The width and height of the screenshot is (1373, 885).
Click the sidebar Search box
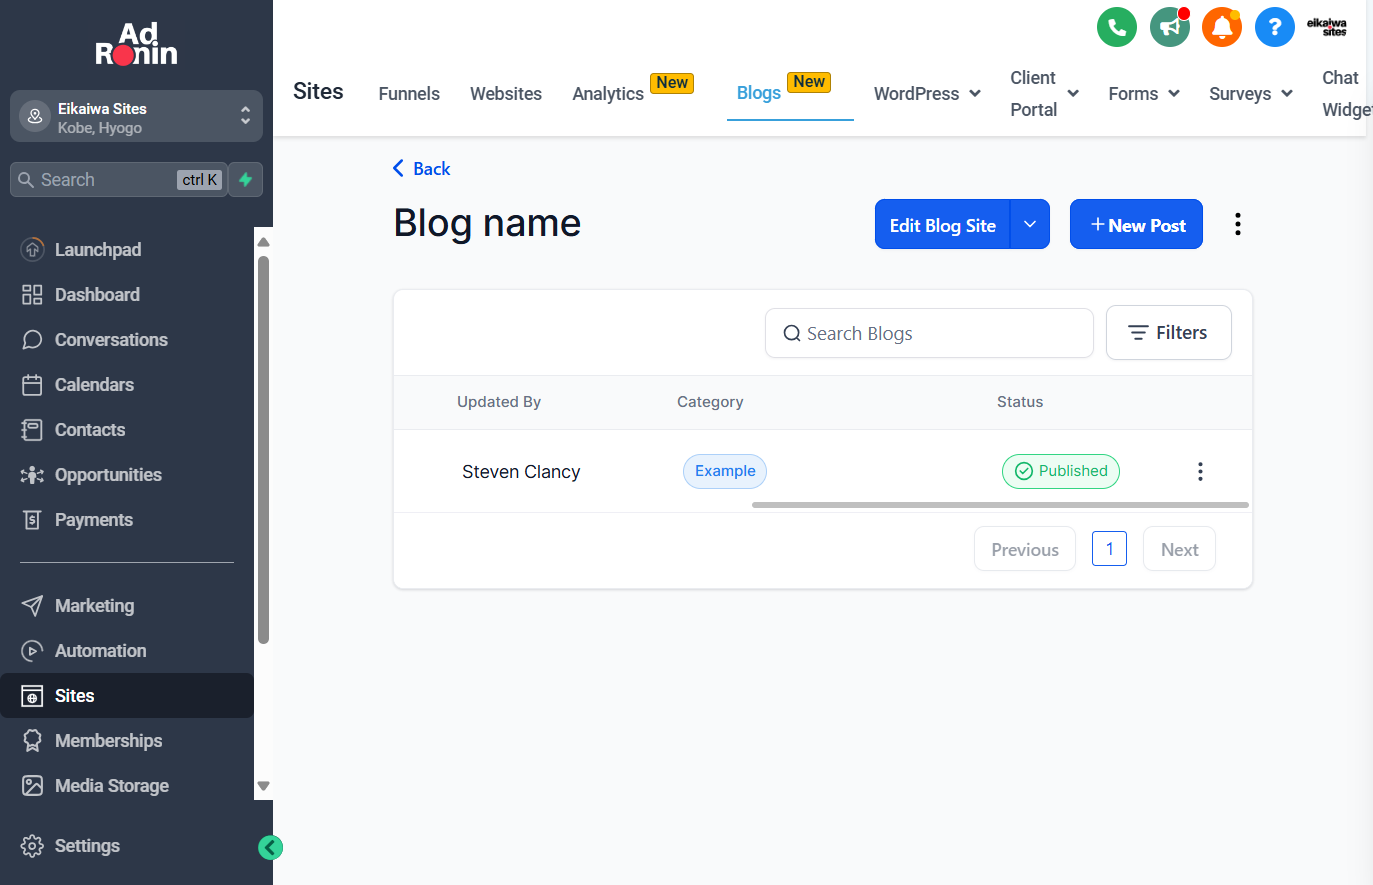tap(118, 180)
